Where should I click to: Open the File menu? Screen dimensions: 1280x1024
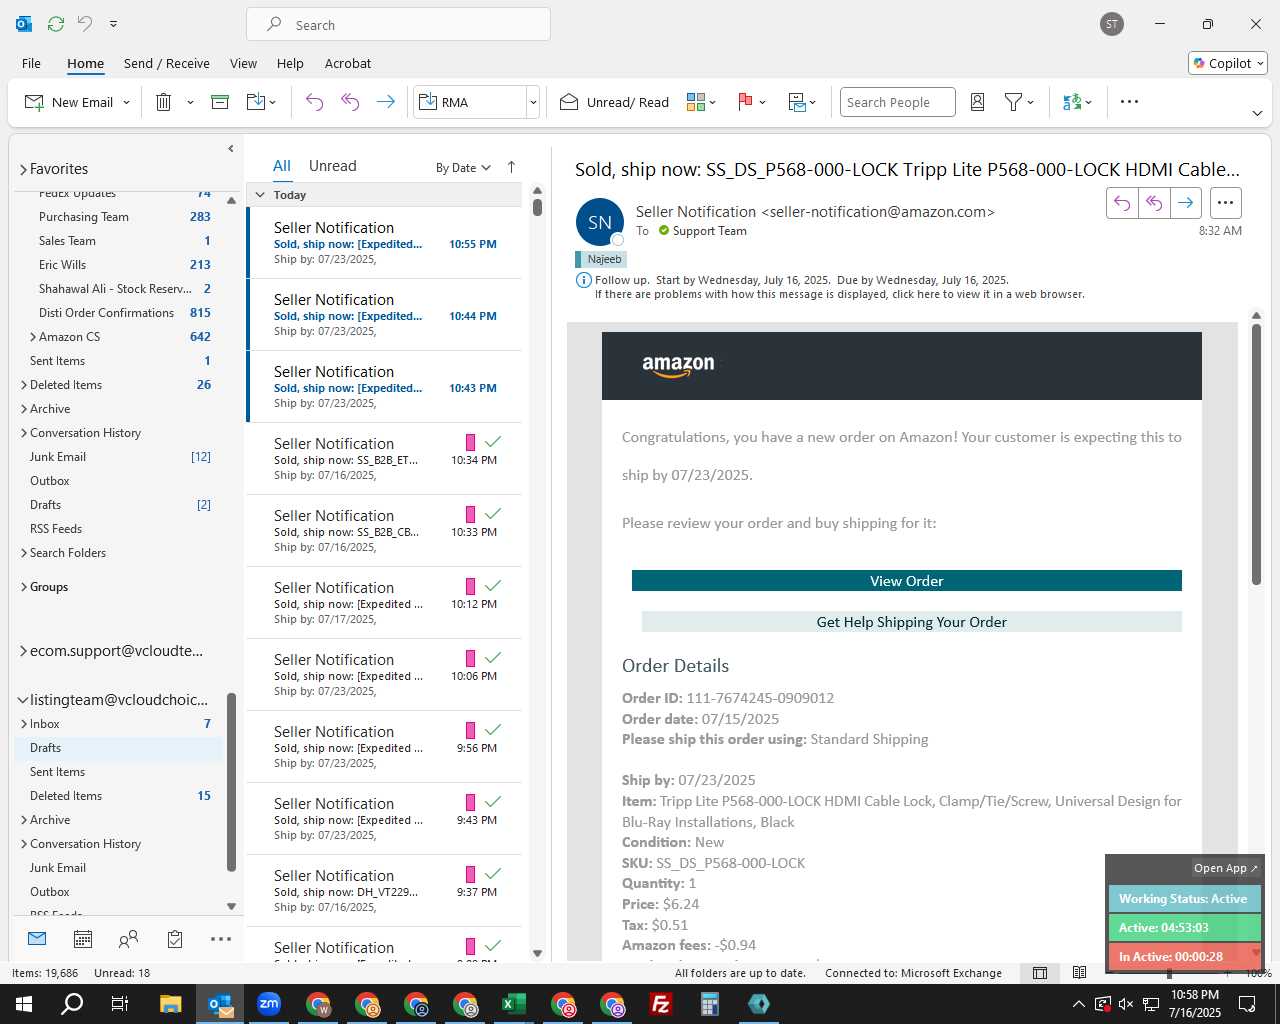click(31, 63)
